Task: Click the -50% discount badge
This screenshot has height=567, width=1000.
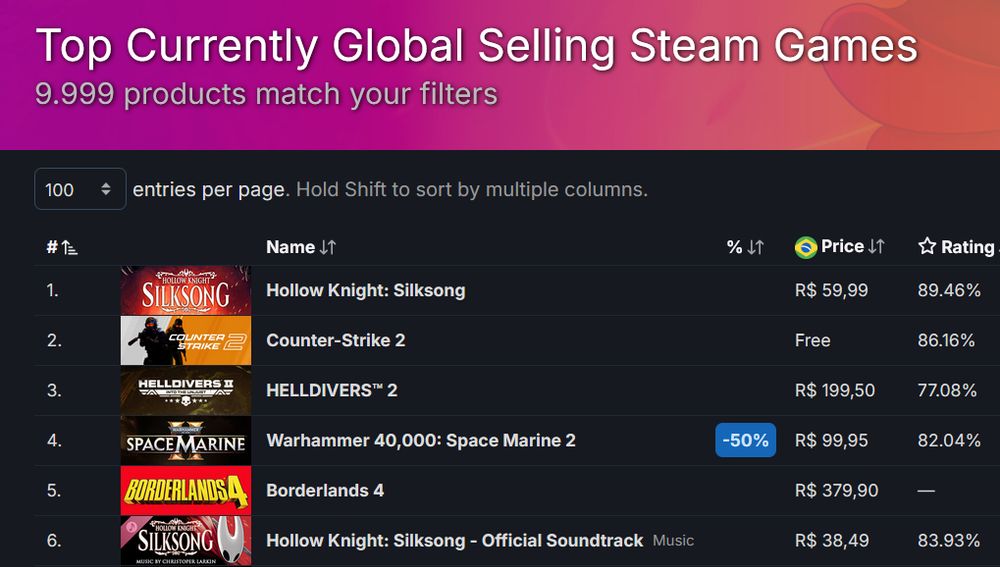Action: [x=746, y=440]
